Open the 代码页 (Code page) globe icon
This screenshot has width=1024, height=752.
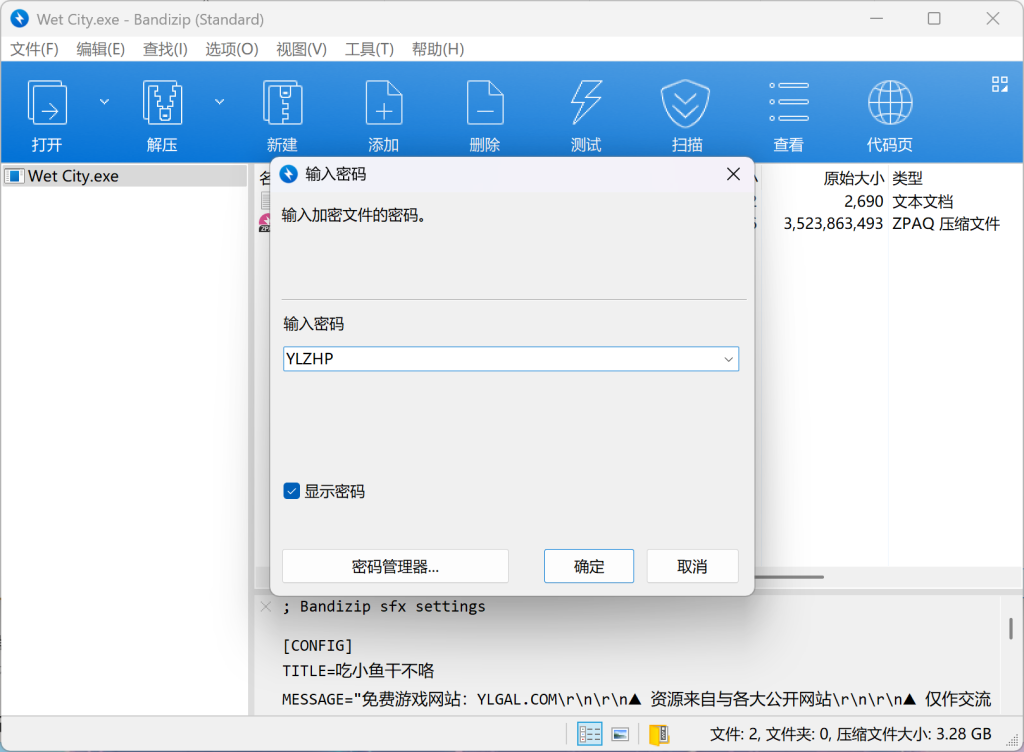point(889,104)
